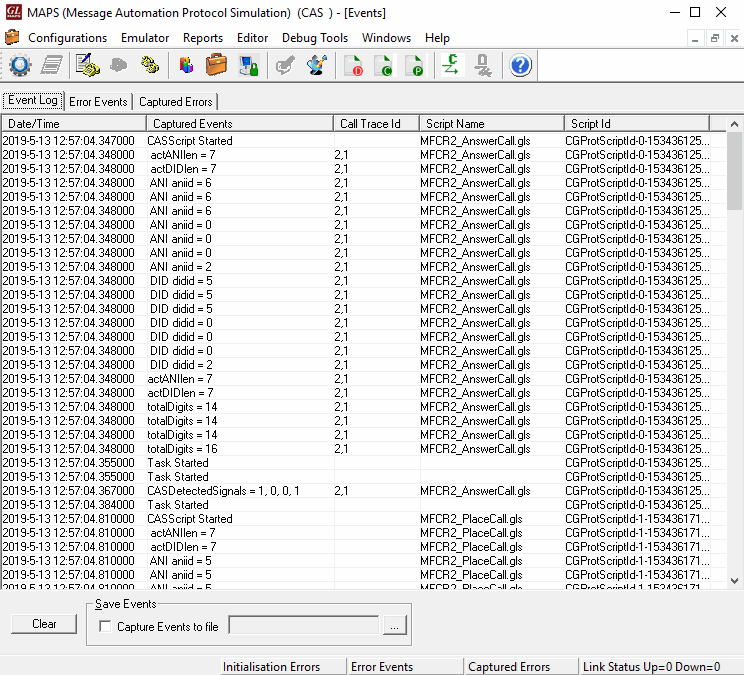Click the globe-with-paintbrush toolbar icon
744x675 pixels.
pyautogui.click(x=317, y=65)
